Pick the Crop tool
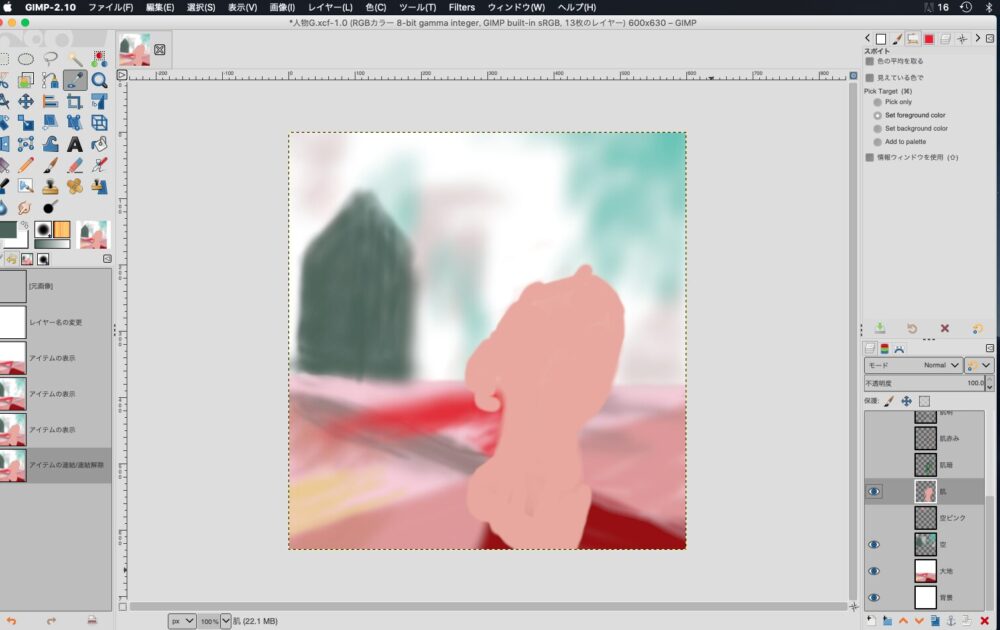Screen dimensions: 1000x630 (x=75, y=102)
